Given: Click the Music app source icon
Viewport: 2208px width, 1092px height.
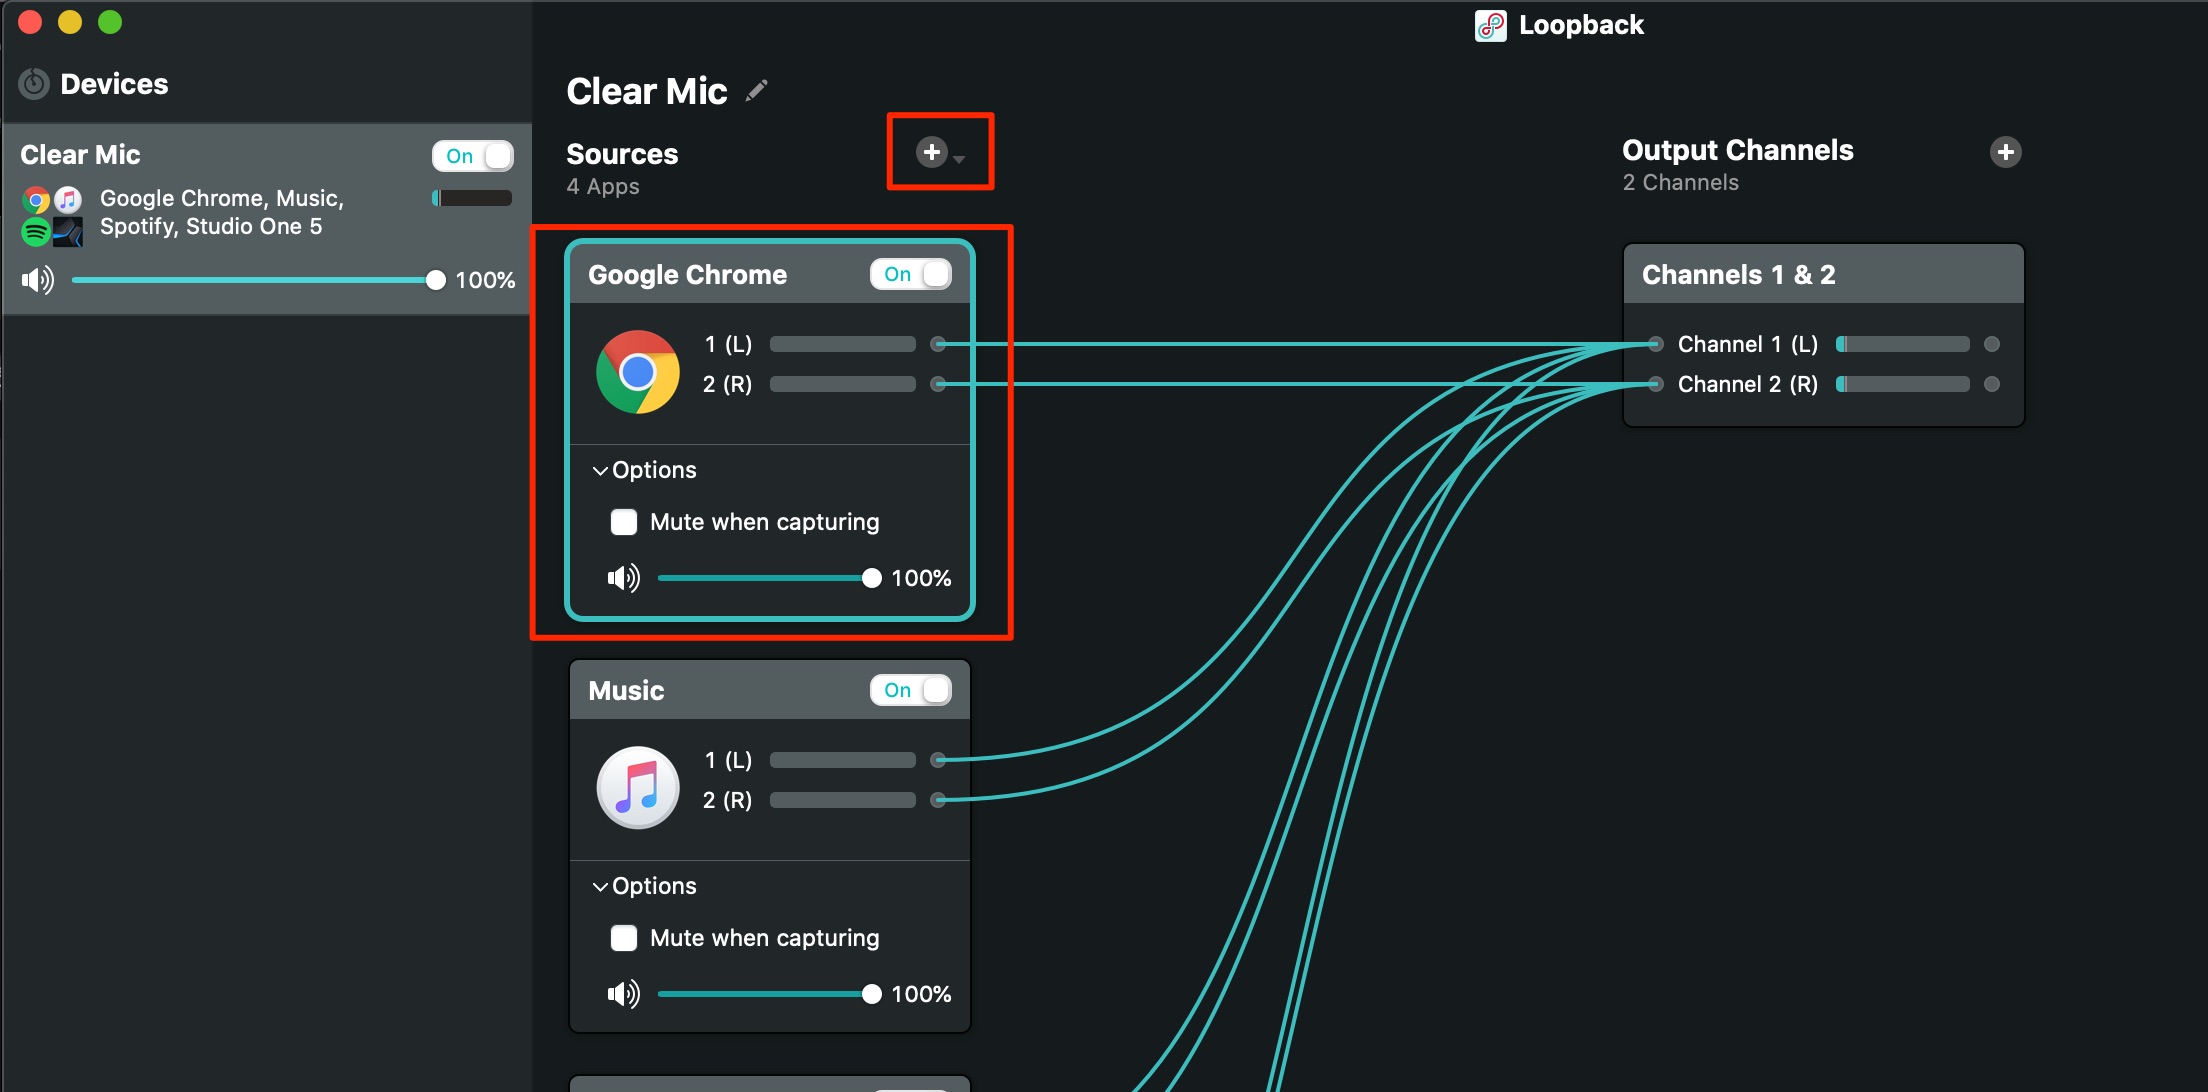Looking at the screenshot, I should coord(638,787).
